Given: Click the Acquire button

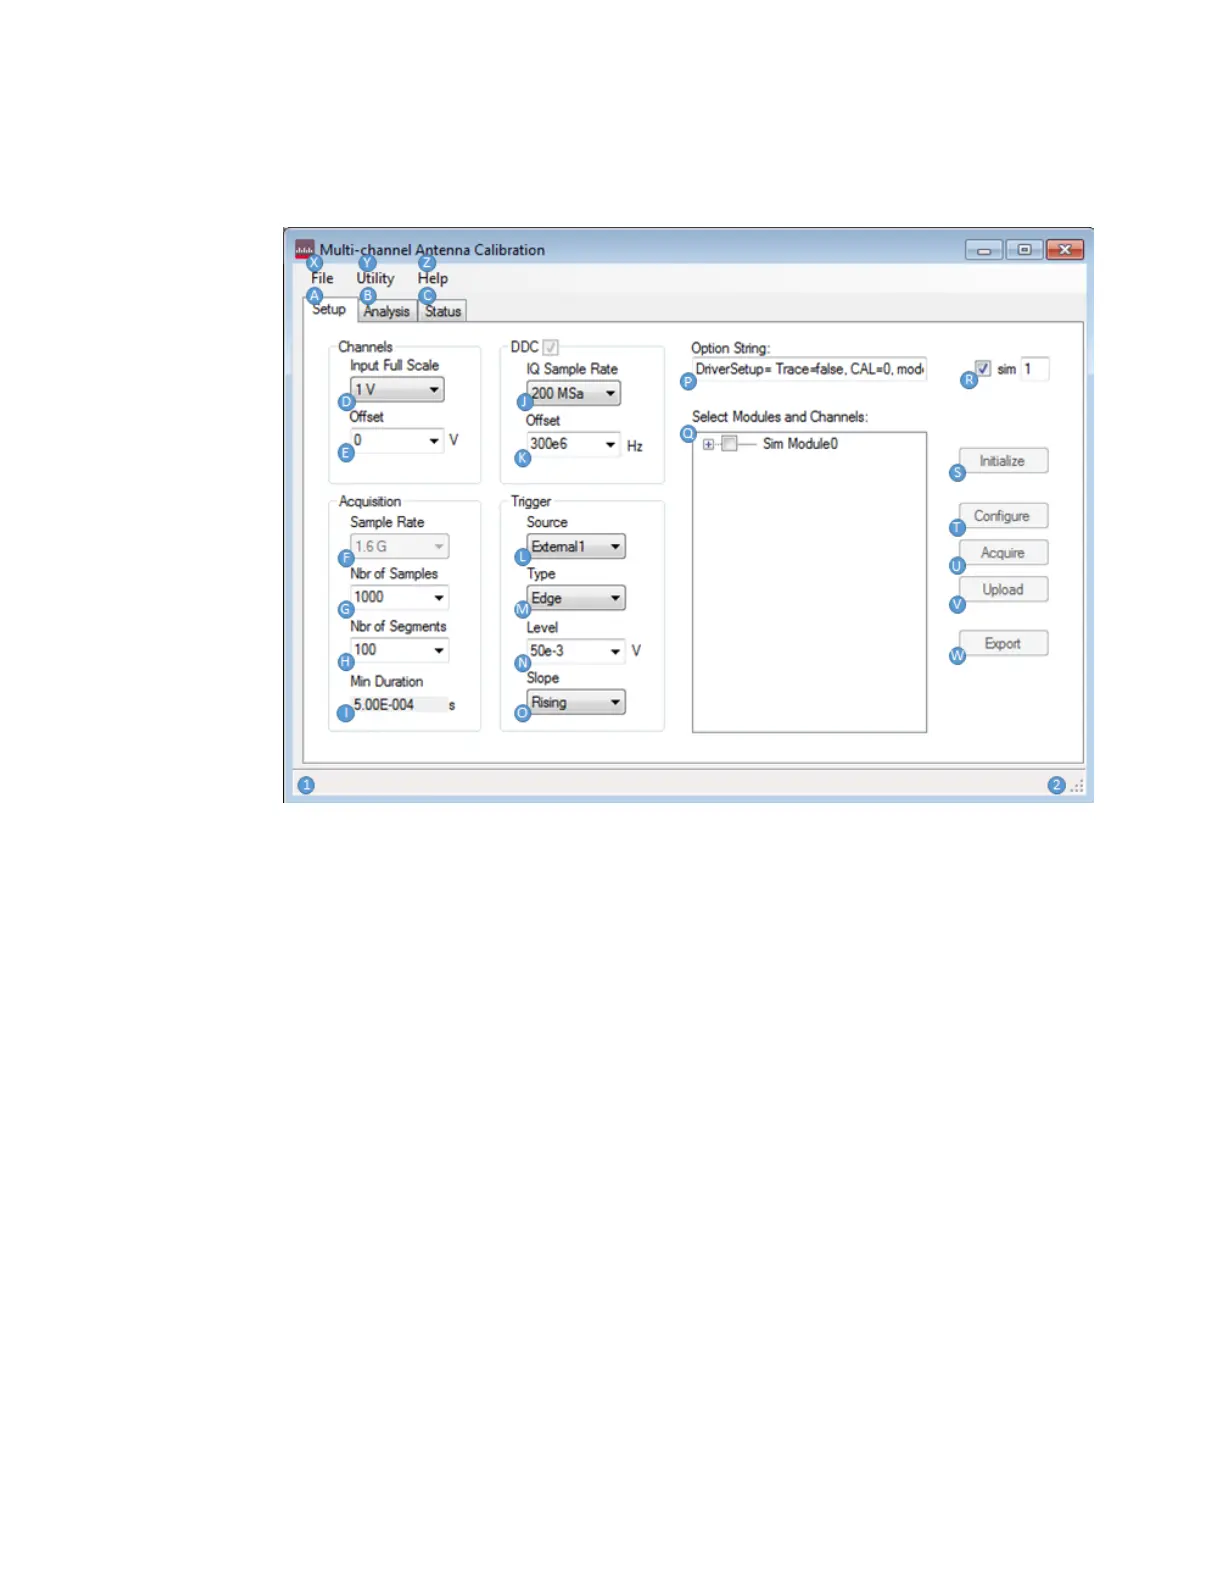Looking at the screenshot, I should 1003,553.
